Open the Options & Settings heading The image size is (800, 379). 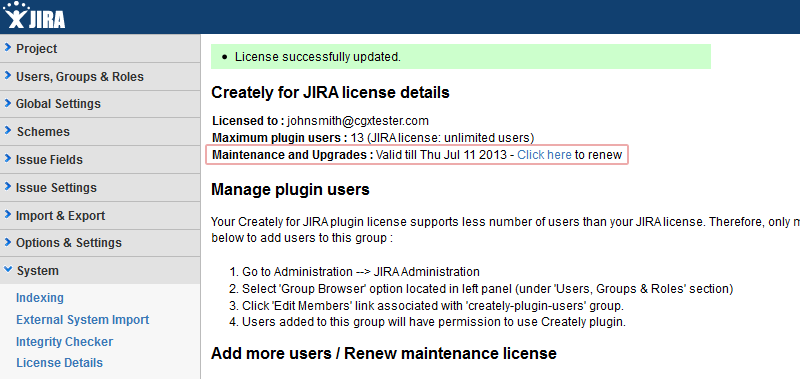click(69, 243)
